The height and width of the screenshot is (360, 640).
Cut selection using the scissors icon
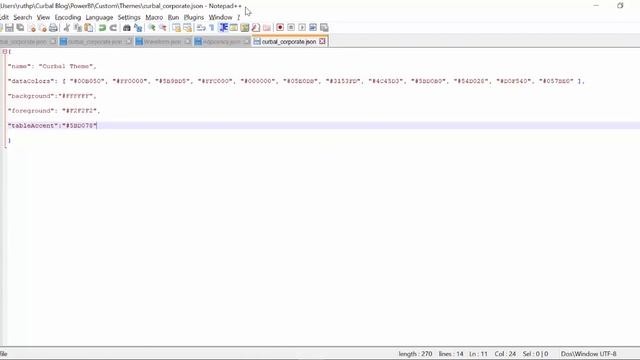tap(67, 28)
